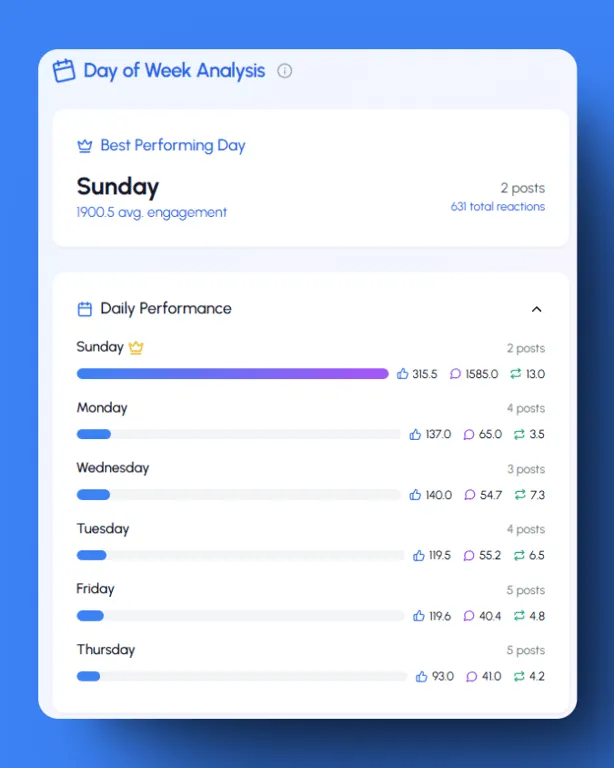Click the 1900.5 avg. engagement text
The height and width of the screenshot is (768, 614).
click(152, 212)
